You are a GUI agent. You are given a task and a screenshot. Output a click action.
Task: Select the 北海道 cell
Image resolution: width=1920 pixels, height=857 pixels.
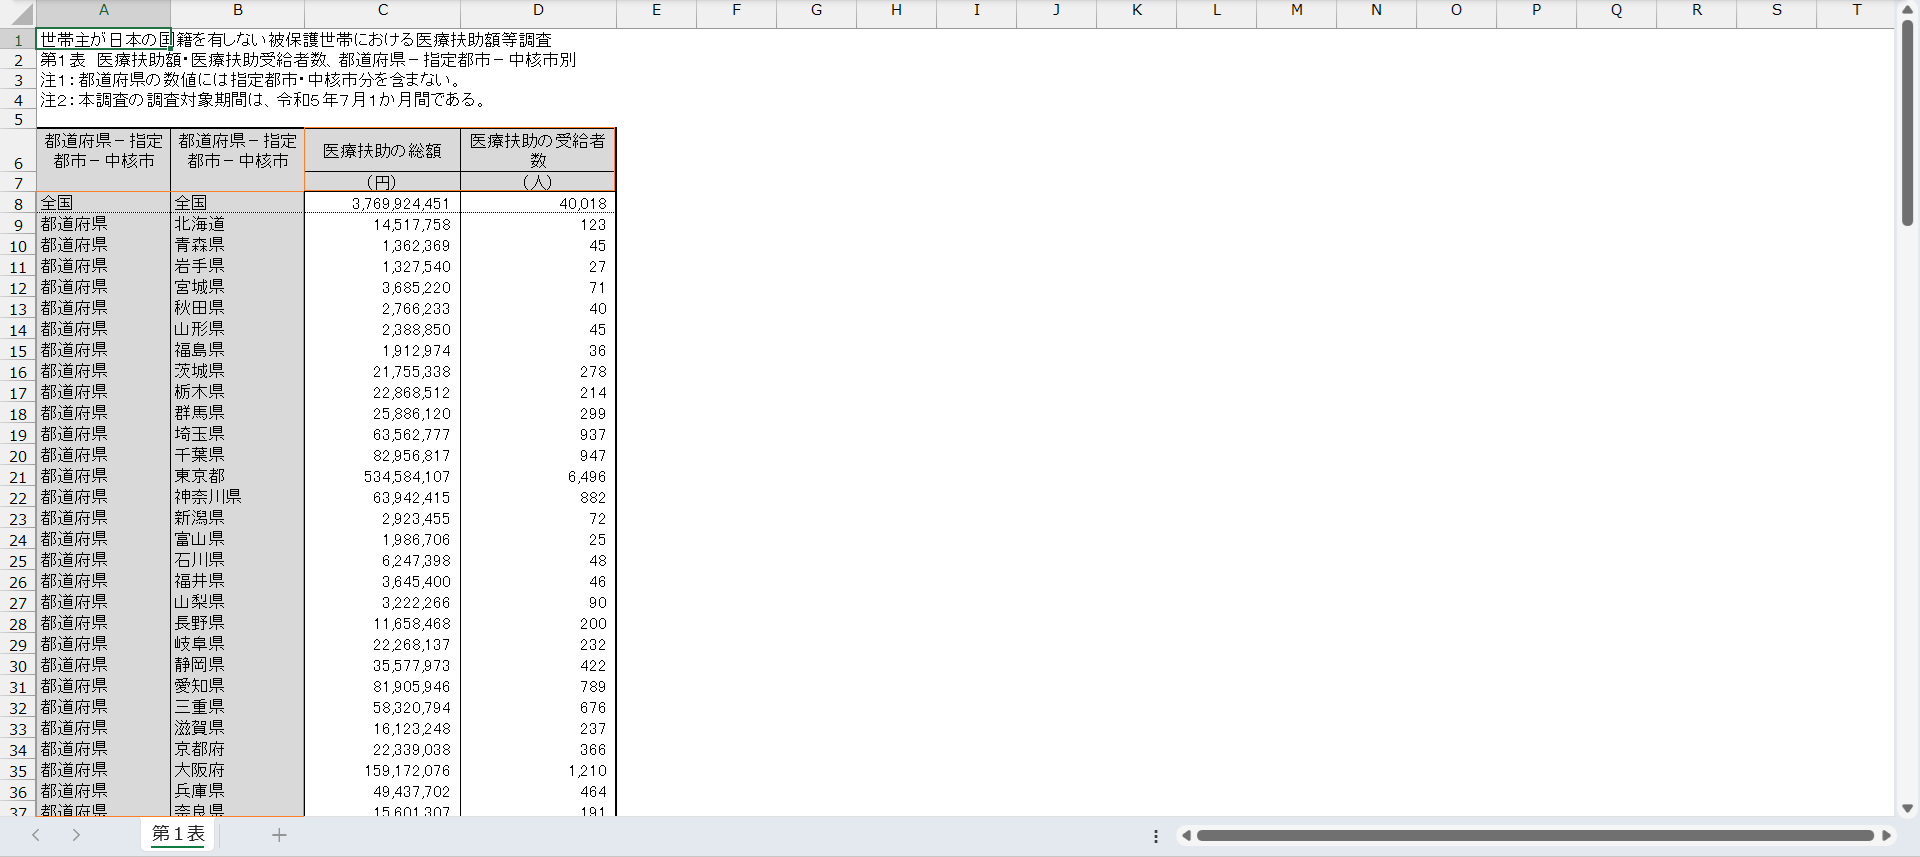pos(237,225)
